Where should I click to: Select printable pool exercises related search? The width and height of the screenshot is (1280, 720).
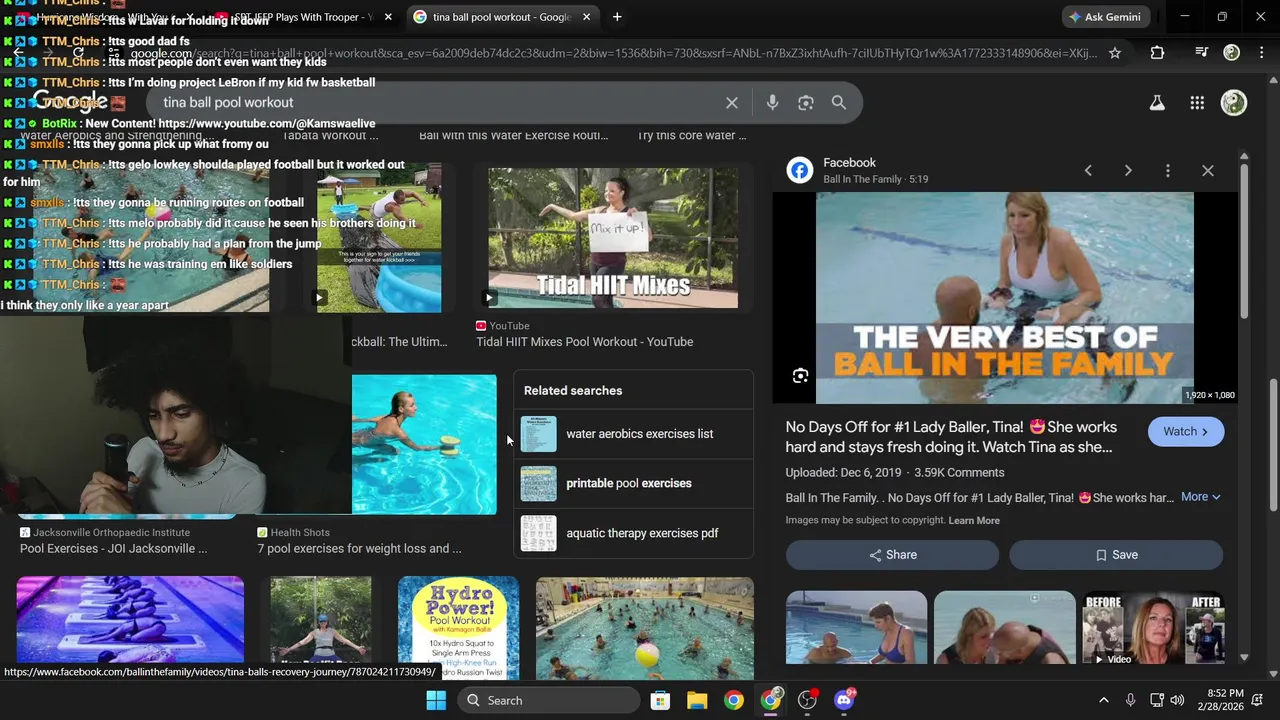tap(634, 483)
